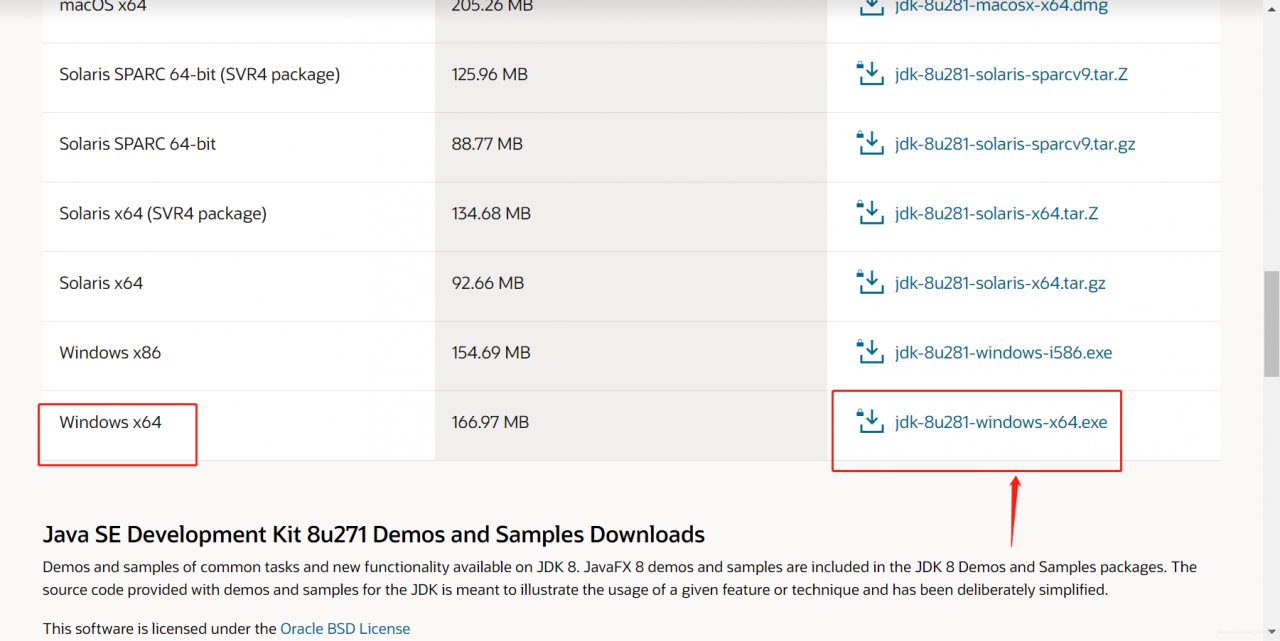Click download icon for windows-x64.exe

(871, 422)
